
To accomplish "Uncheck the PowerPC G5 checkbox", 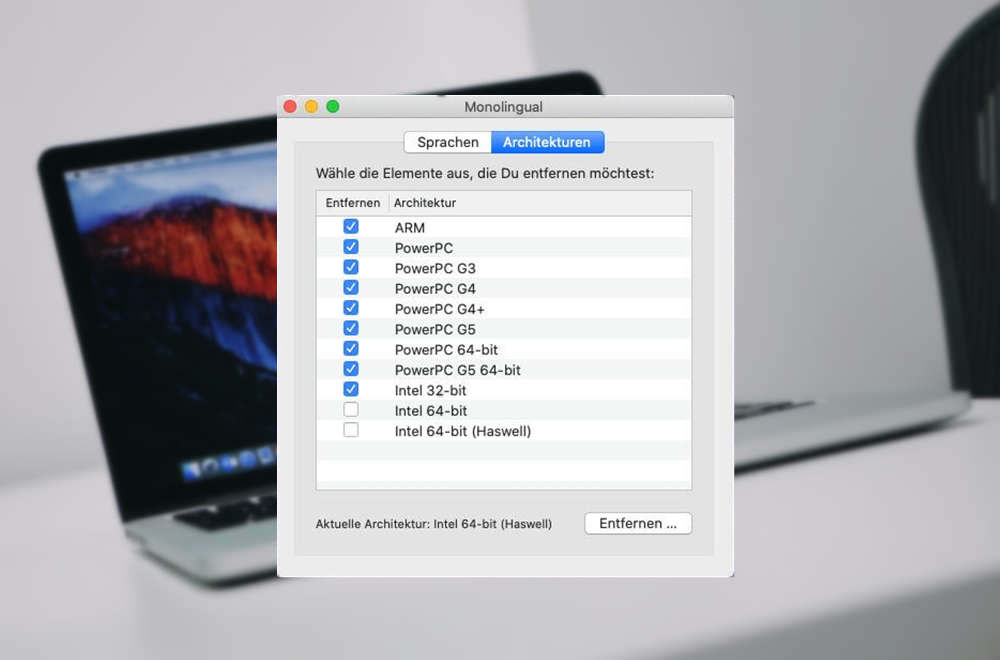I will tap(351, 329).
